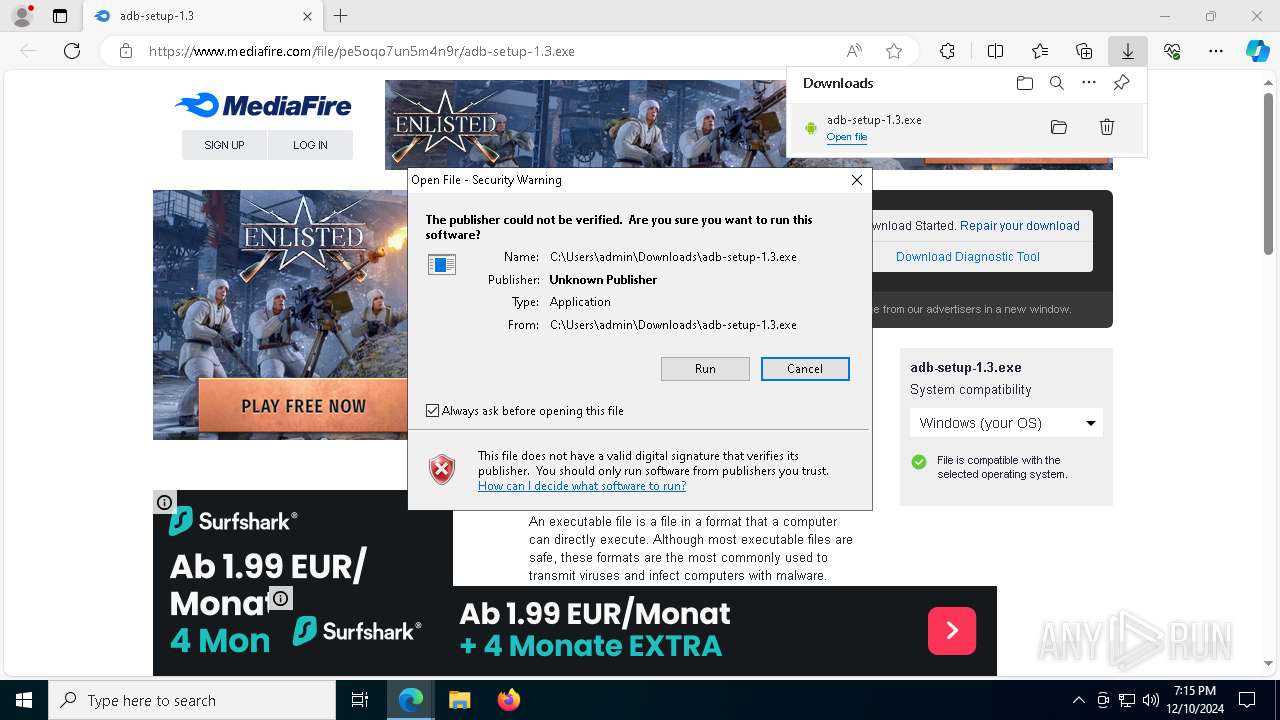Open File Explorer from the taskbar
The height and width of the screenshot is (720, 1280).
[459, 700]
